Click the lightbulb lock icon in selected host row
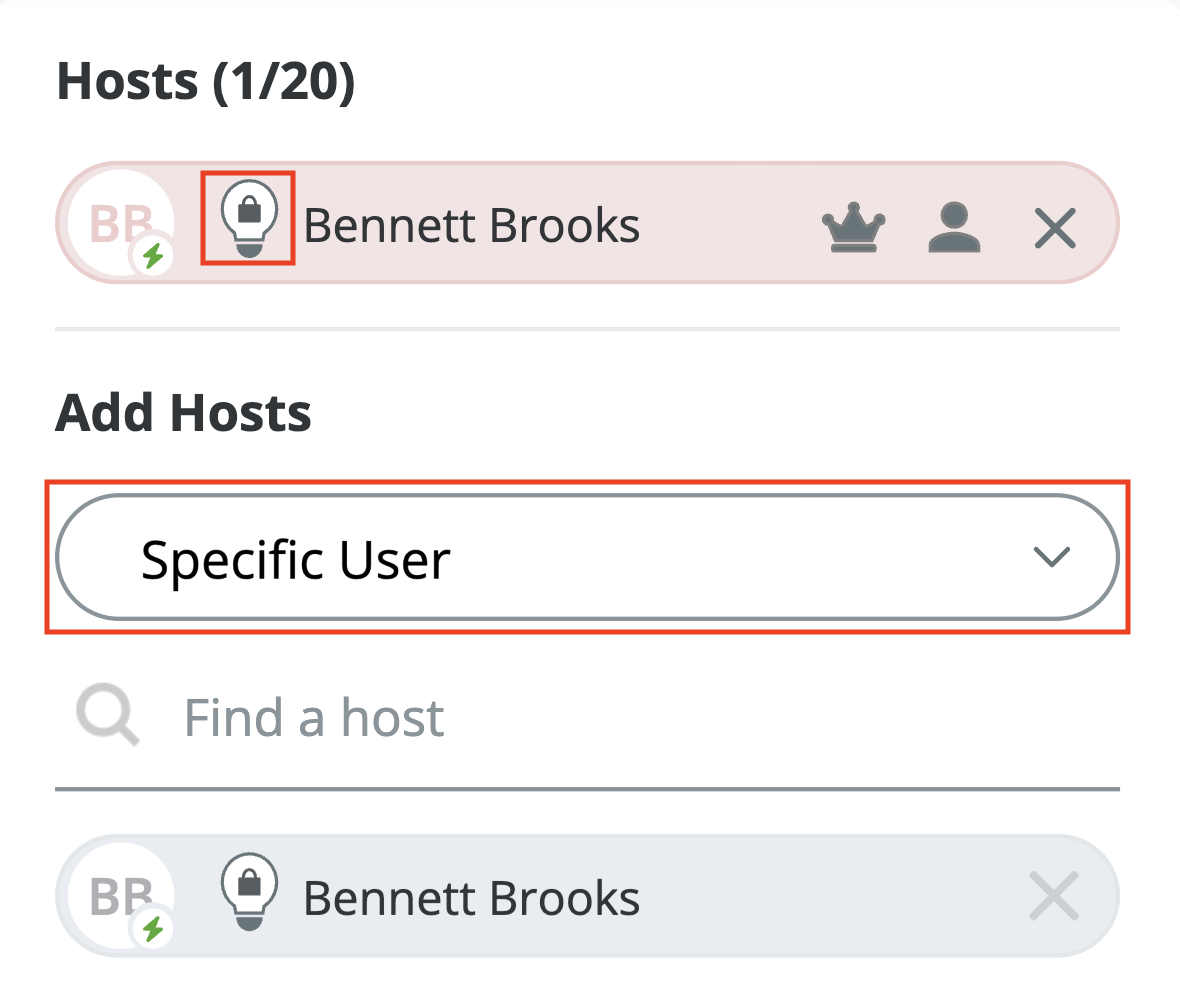Image resolution: width=1180 pixels, height=1008 pixels. point(248,218)
